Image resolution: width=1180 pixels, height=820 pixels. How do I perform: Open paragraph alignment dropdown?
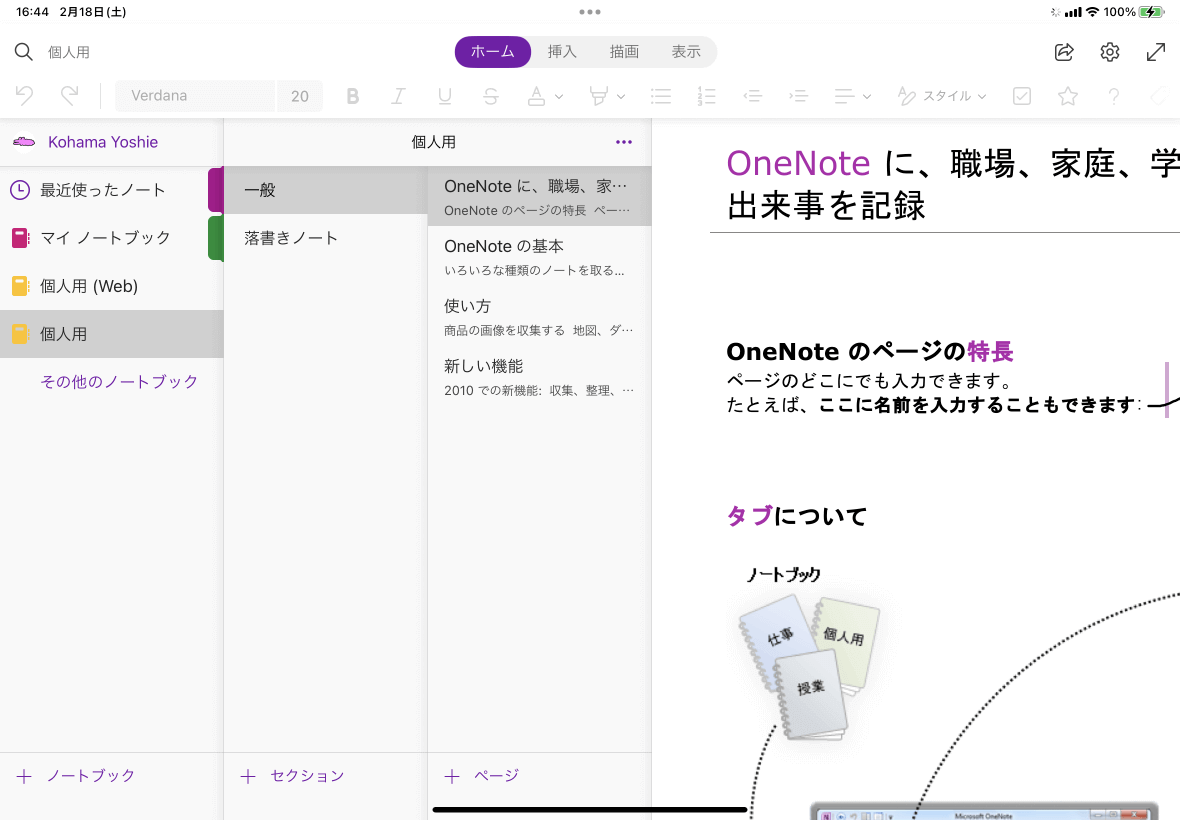coord(853,96)
